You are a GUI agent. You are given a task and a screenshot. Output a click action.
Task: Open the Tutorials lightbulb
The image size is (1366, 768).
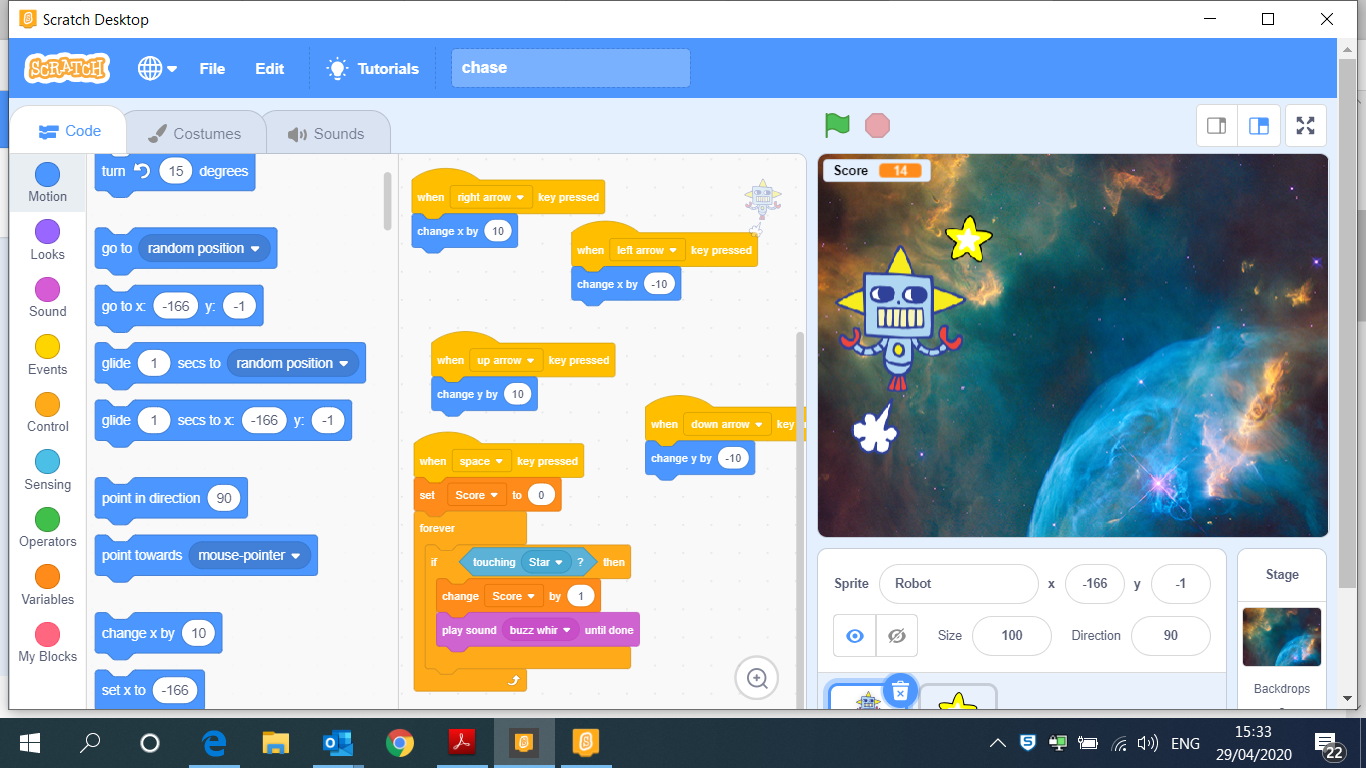[373, 68]
